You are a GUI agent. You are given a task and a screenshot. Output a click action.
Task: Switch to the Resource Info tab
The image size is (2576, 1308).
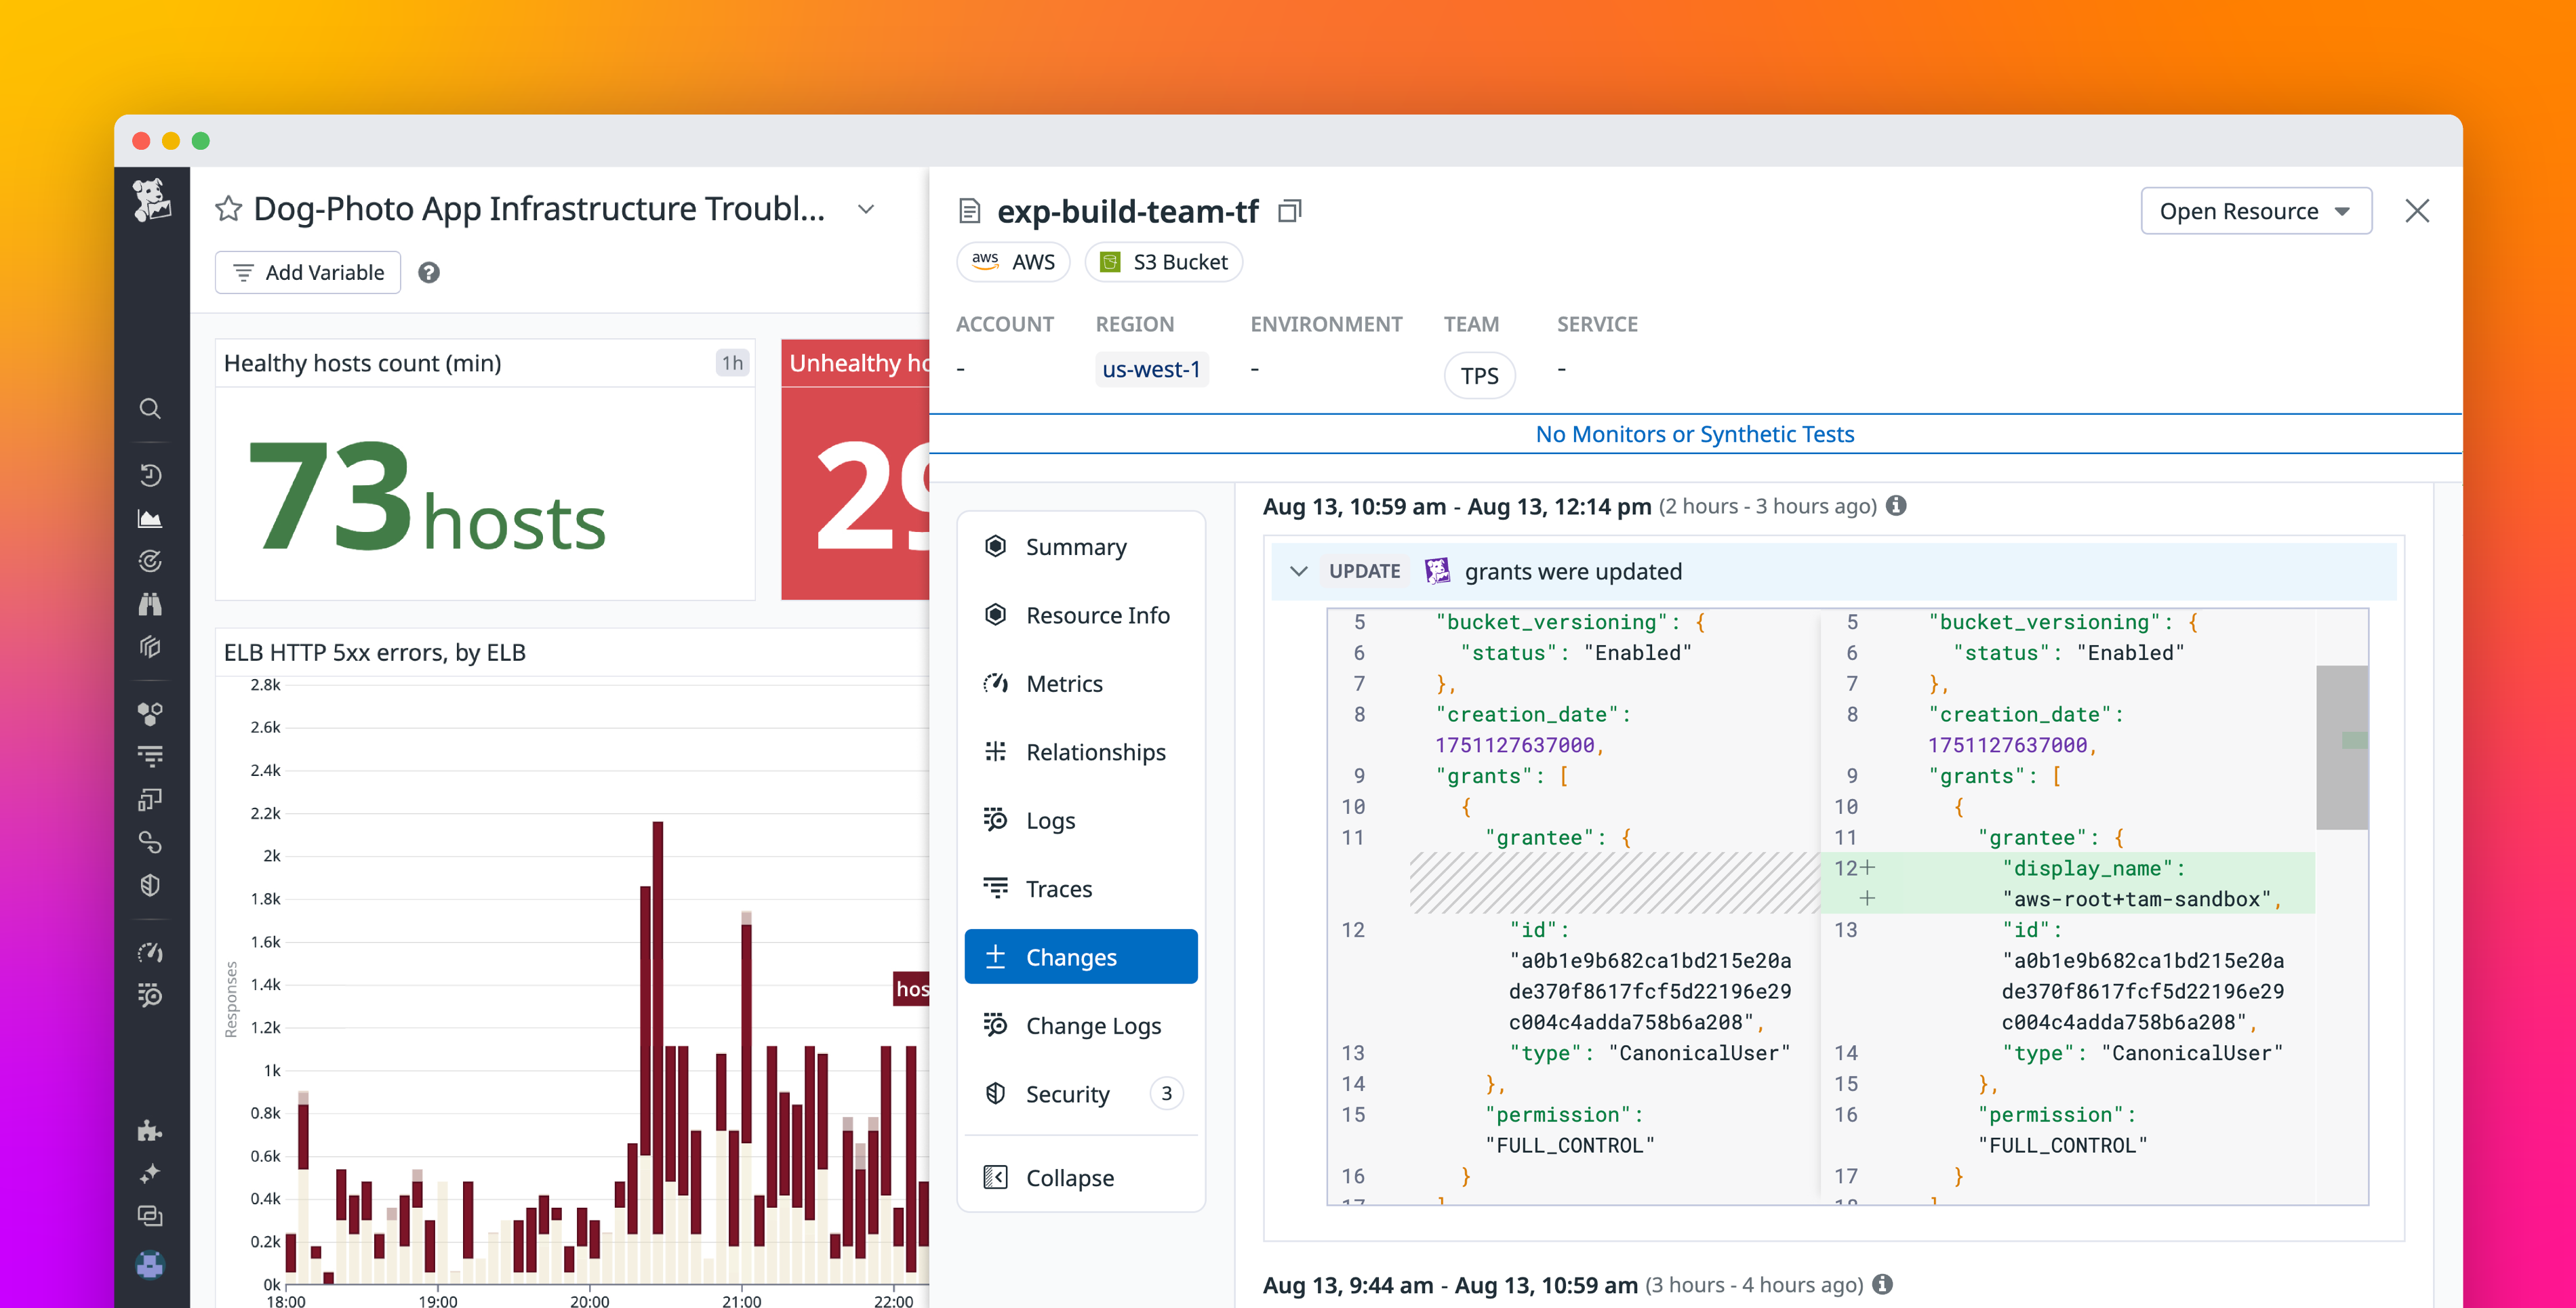click(1098, 615)
